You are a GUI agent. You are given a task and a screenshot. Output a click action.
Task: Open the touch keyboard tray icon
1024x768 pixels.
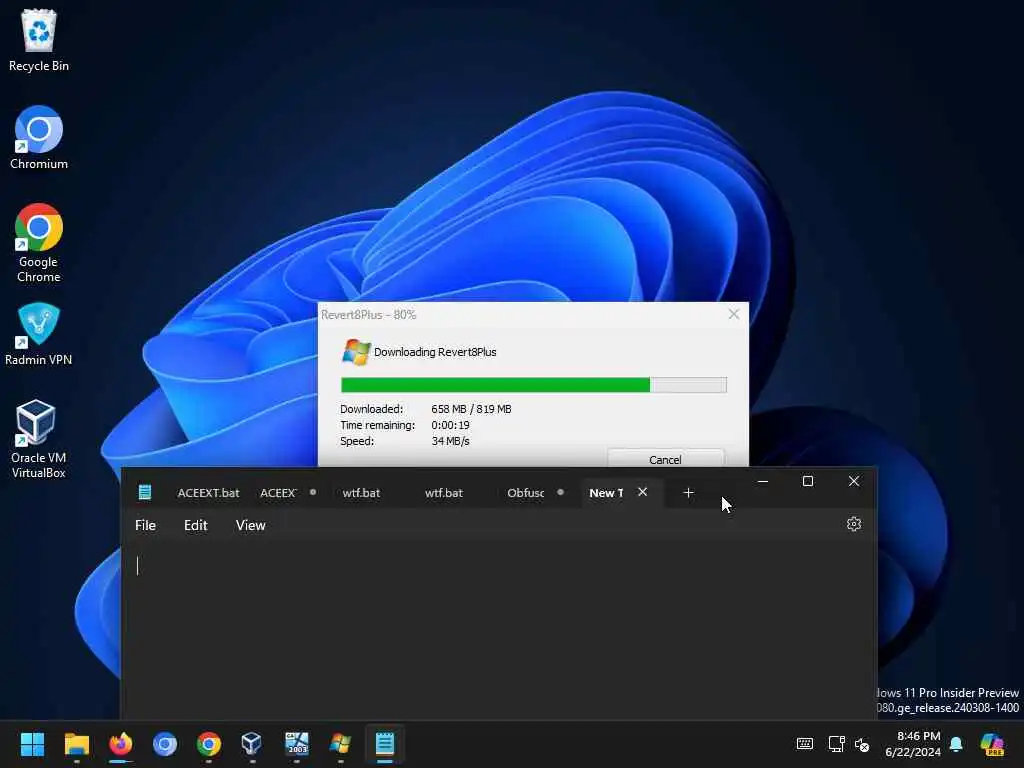[805, 744]
